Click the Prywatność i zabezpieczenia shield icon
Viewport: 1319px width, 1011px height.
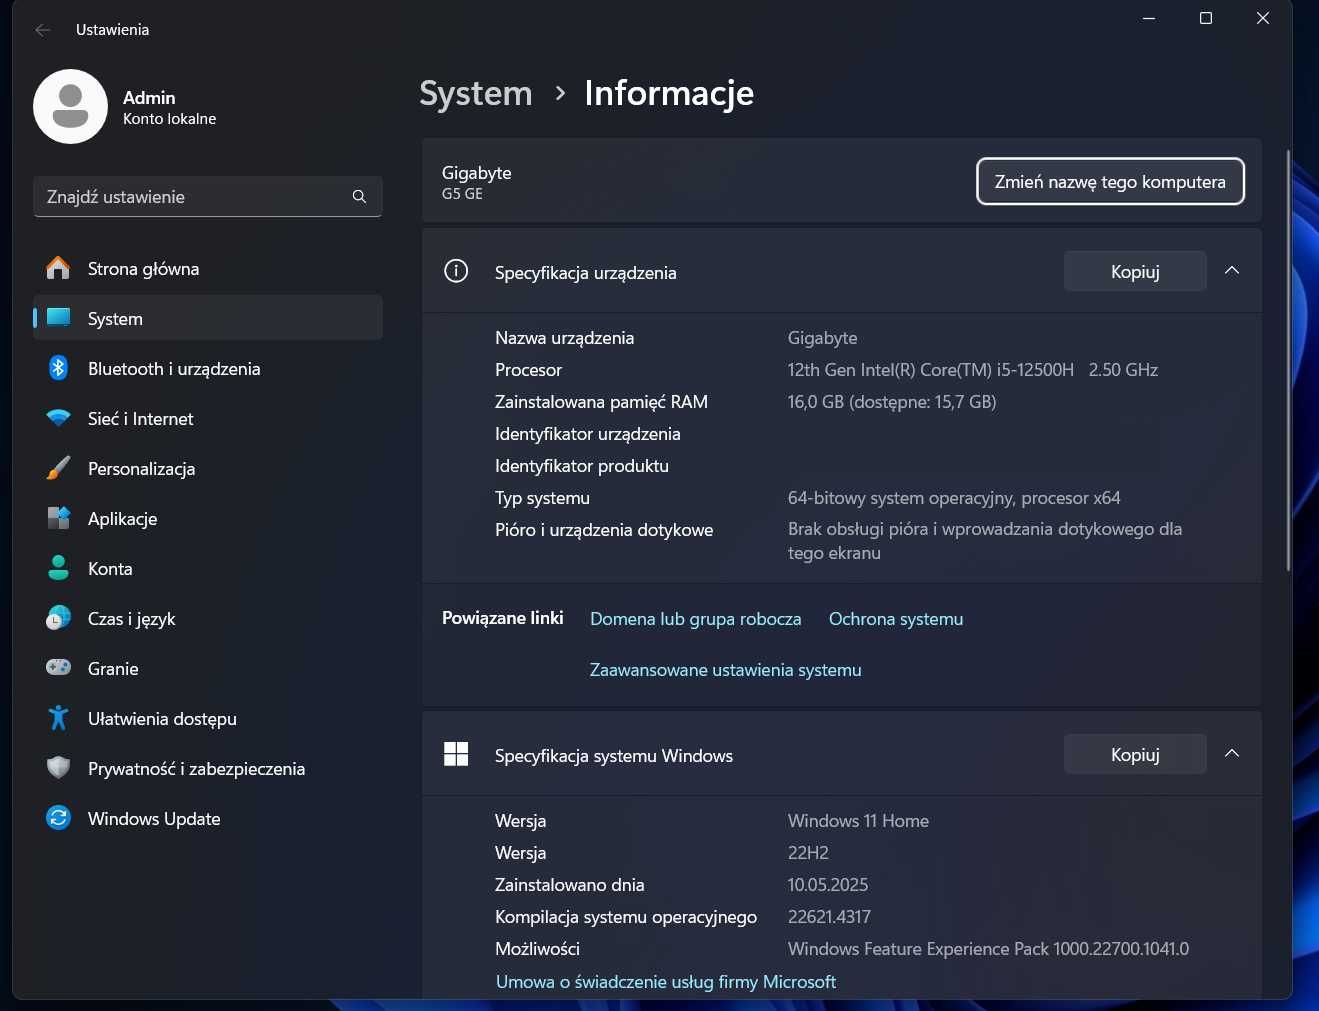point(59,768)
